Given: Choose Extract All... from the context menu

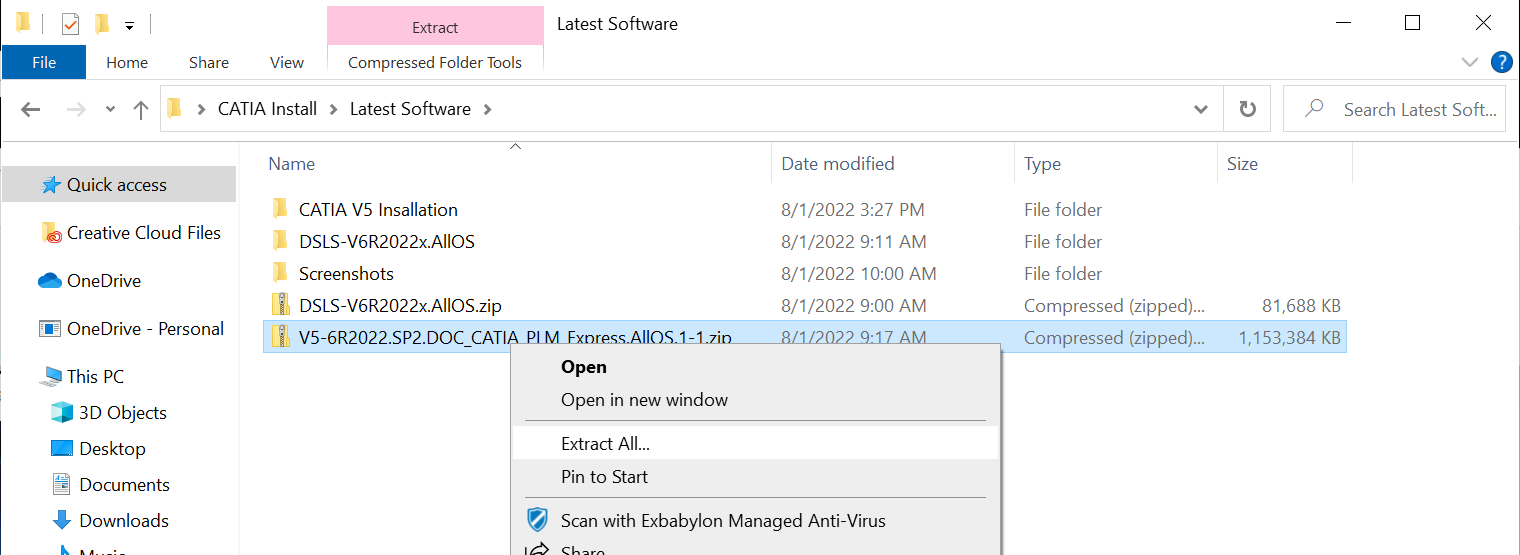Looking at the screenshot, I should pos(755,444).
